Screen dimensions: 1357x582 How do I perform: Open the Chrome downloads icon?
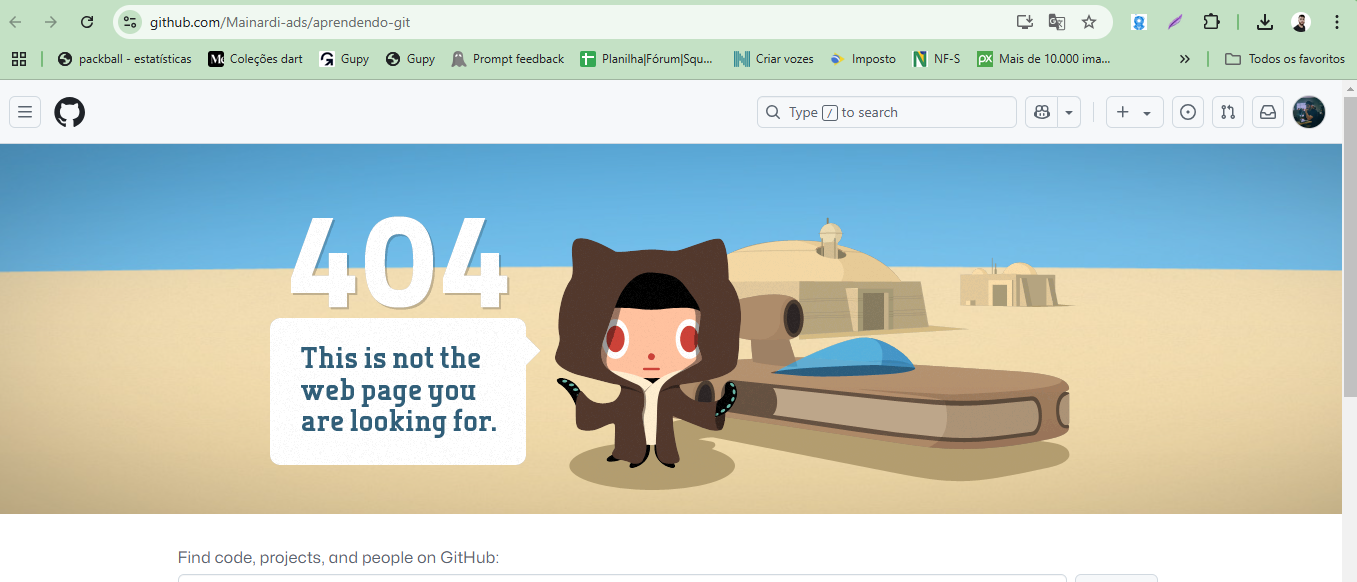tap(1265, 22)
